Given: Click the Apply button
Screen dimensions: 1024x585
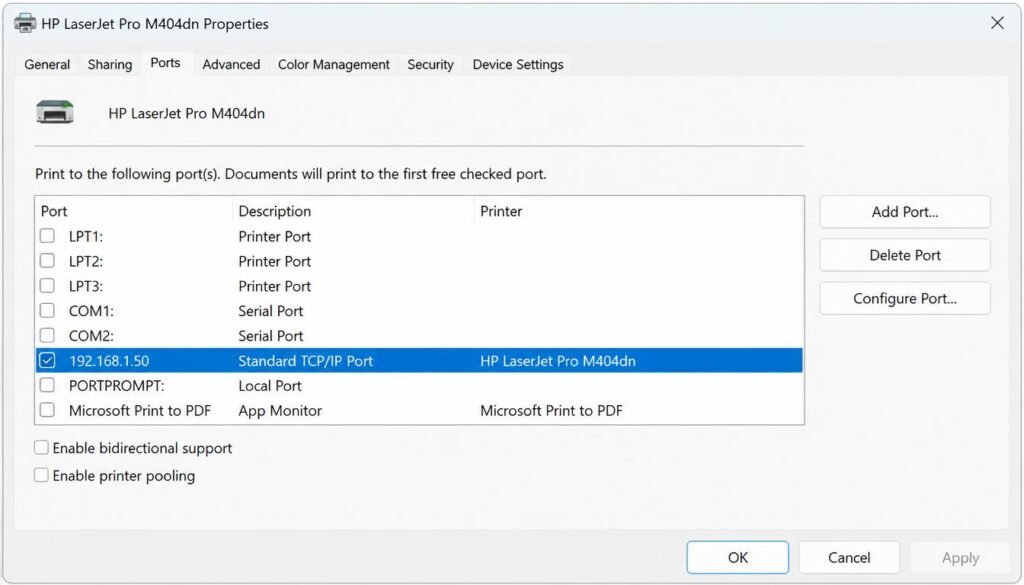Looking at the screenshot, I should pyautogui.click(x=960, y=557).
